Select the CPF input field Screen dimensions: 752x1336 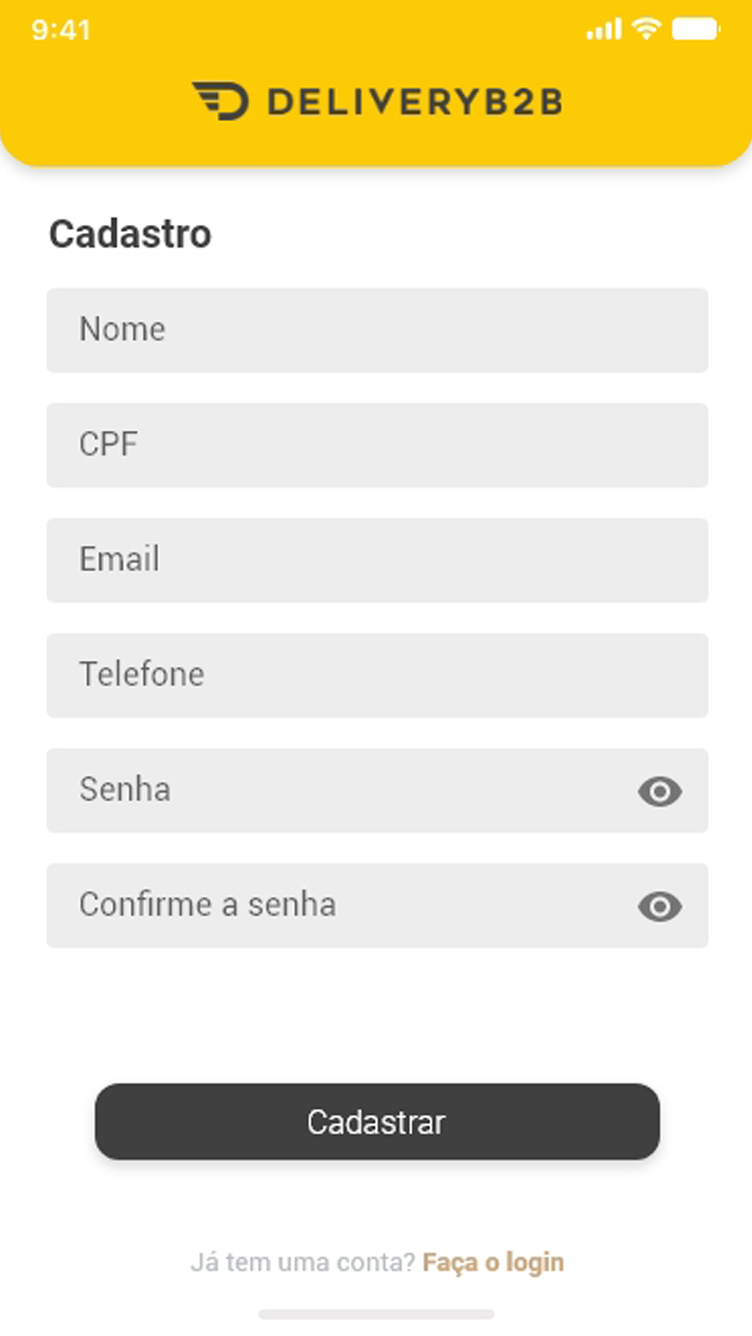point(377,445)
